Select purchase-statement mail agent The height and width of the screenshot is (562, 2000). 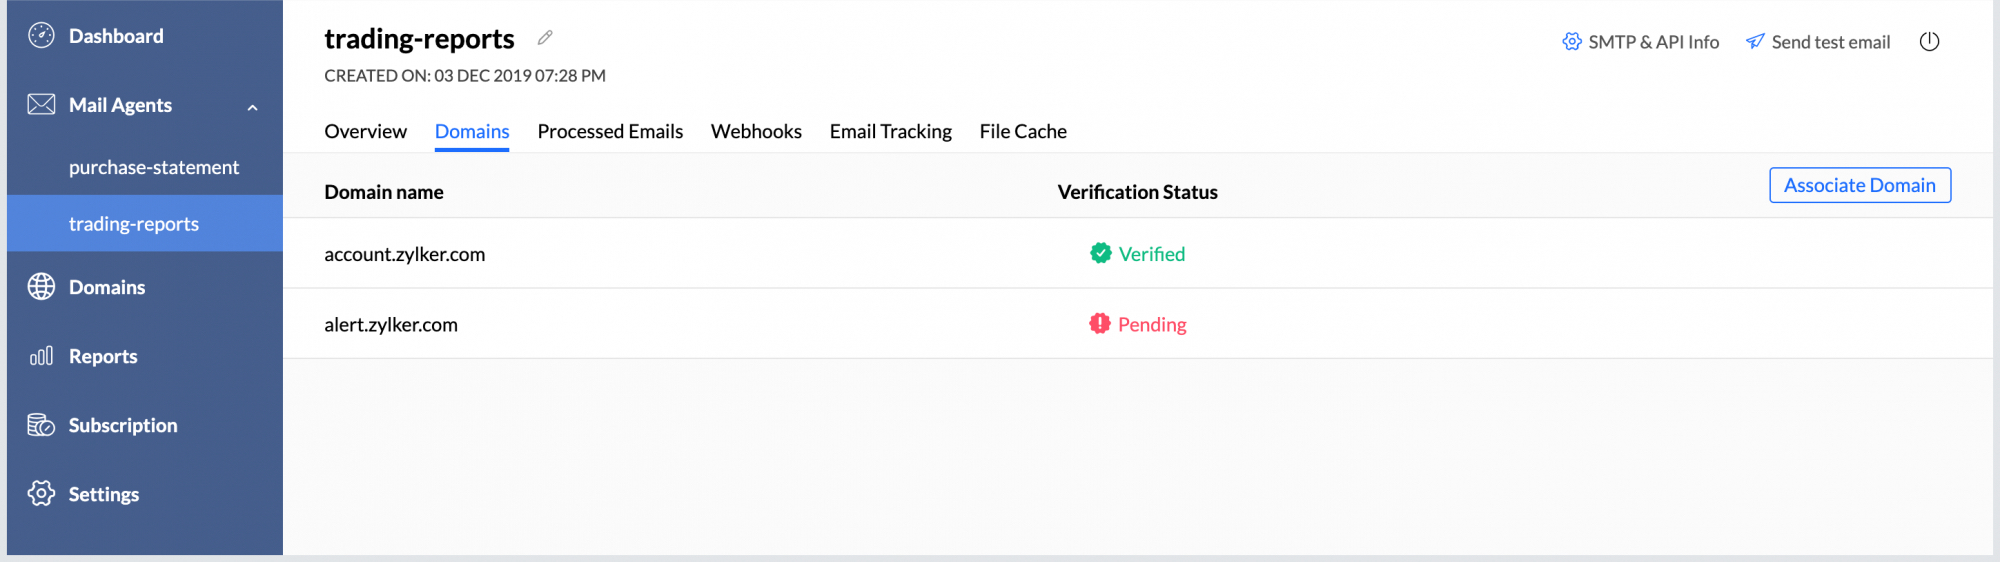(x=154, y=168)
